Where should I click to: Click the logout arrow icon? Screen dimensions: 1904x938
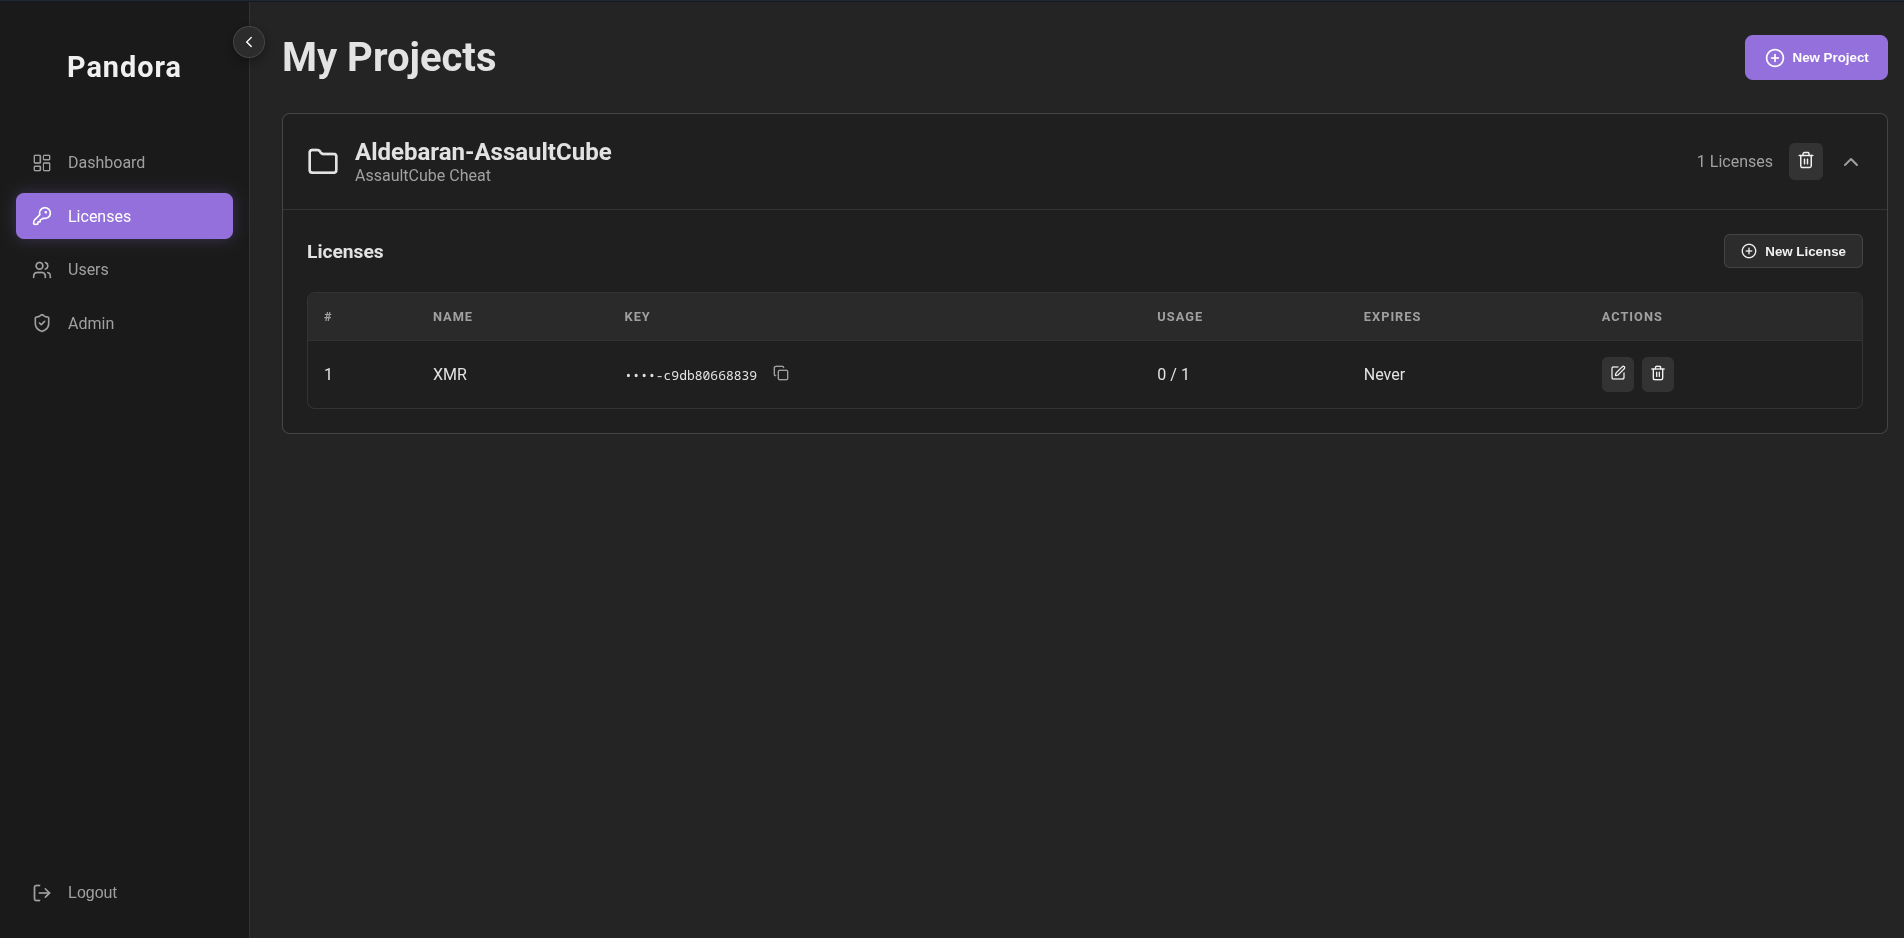[x=42, y=892]
